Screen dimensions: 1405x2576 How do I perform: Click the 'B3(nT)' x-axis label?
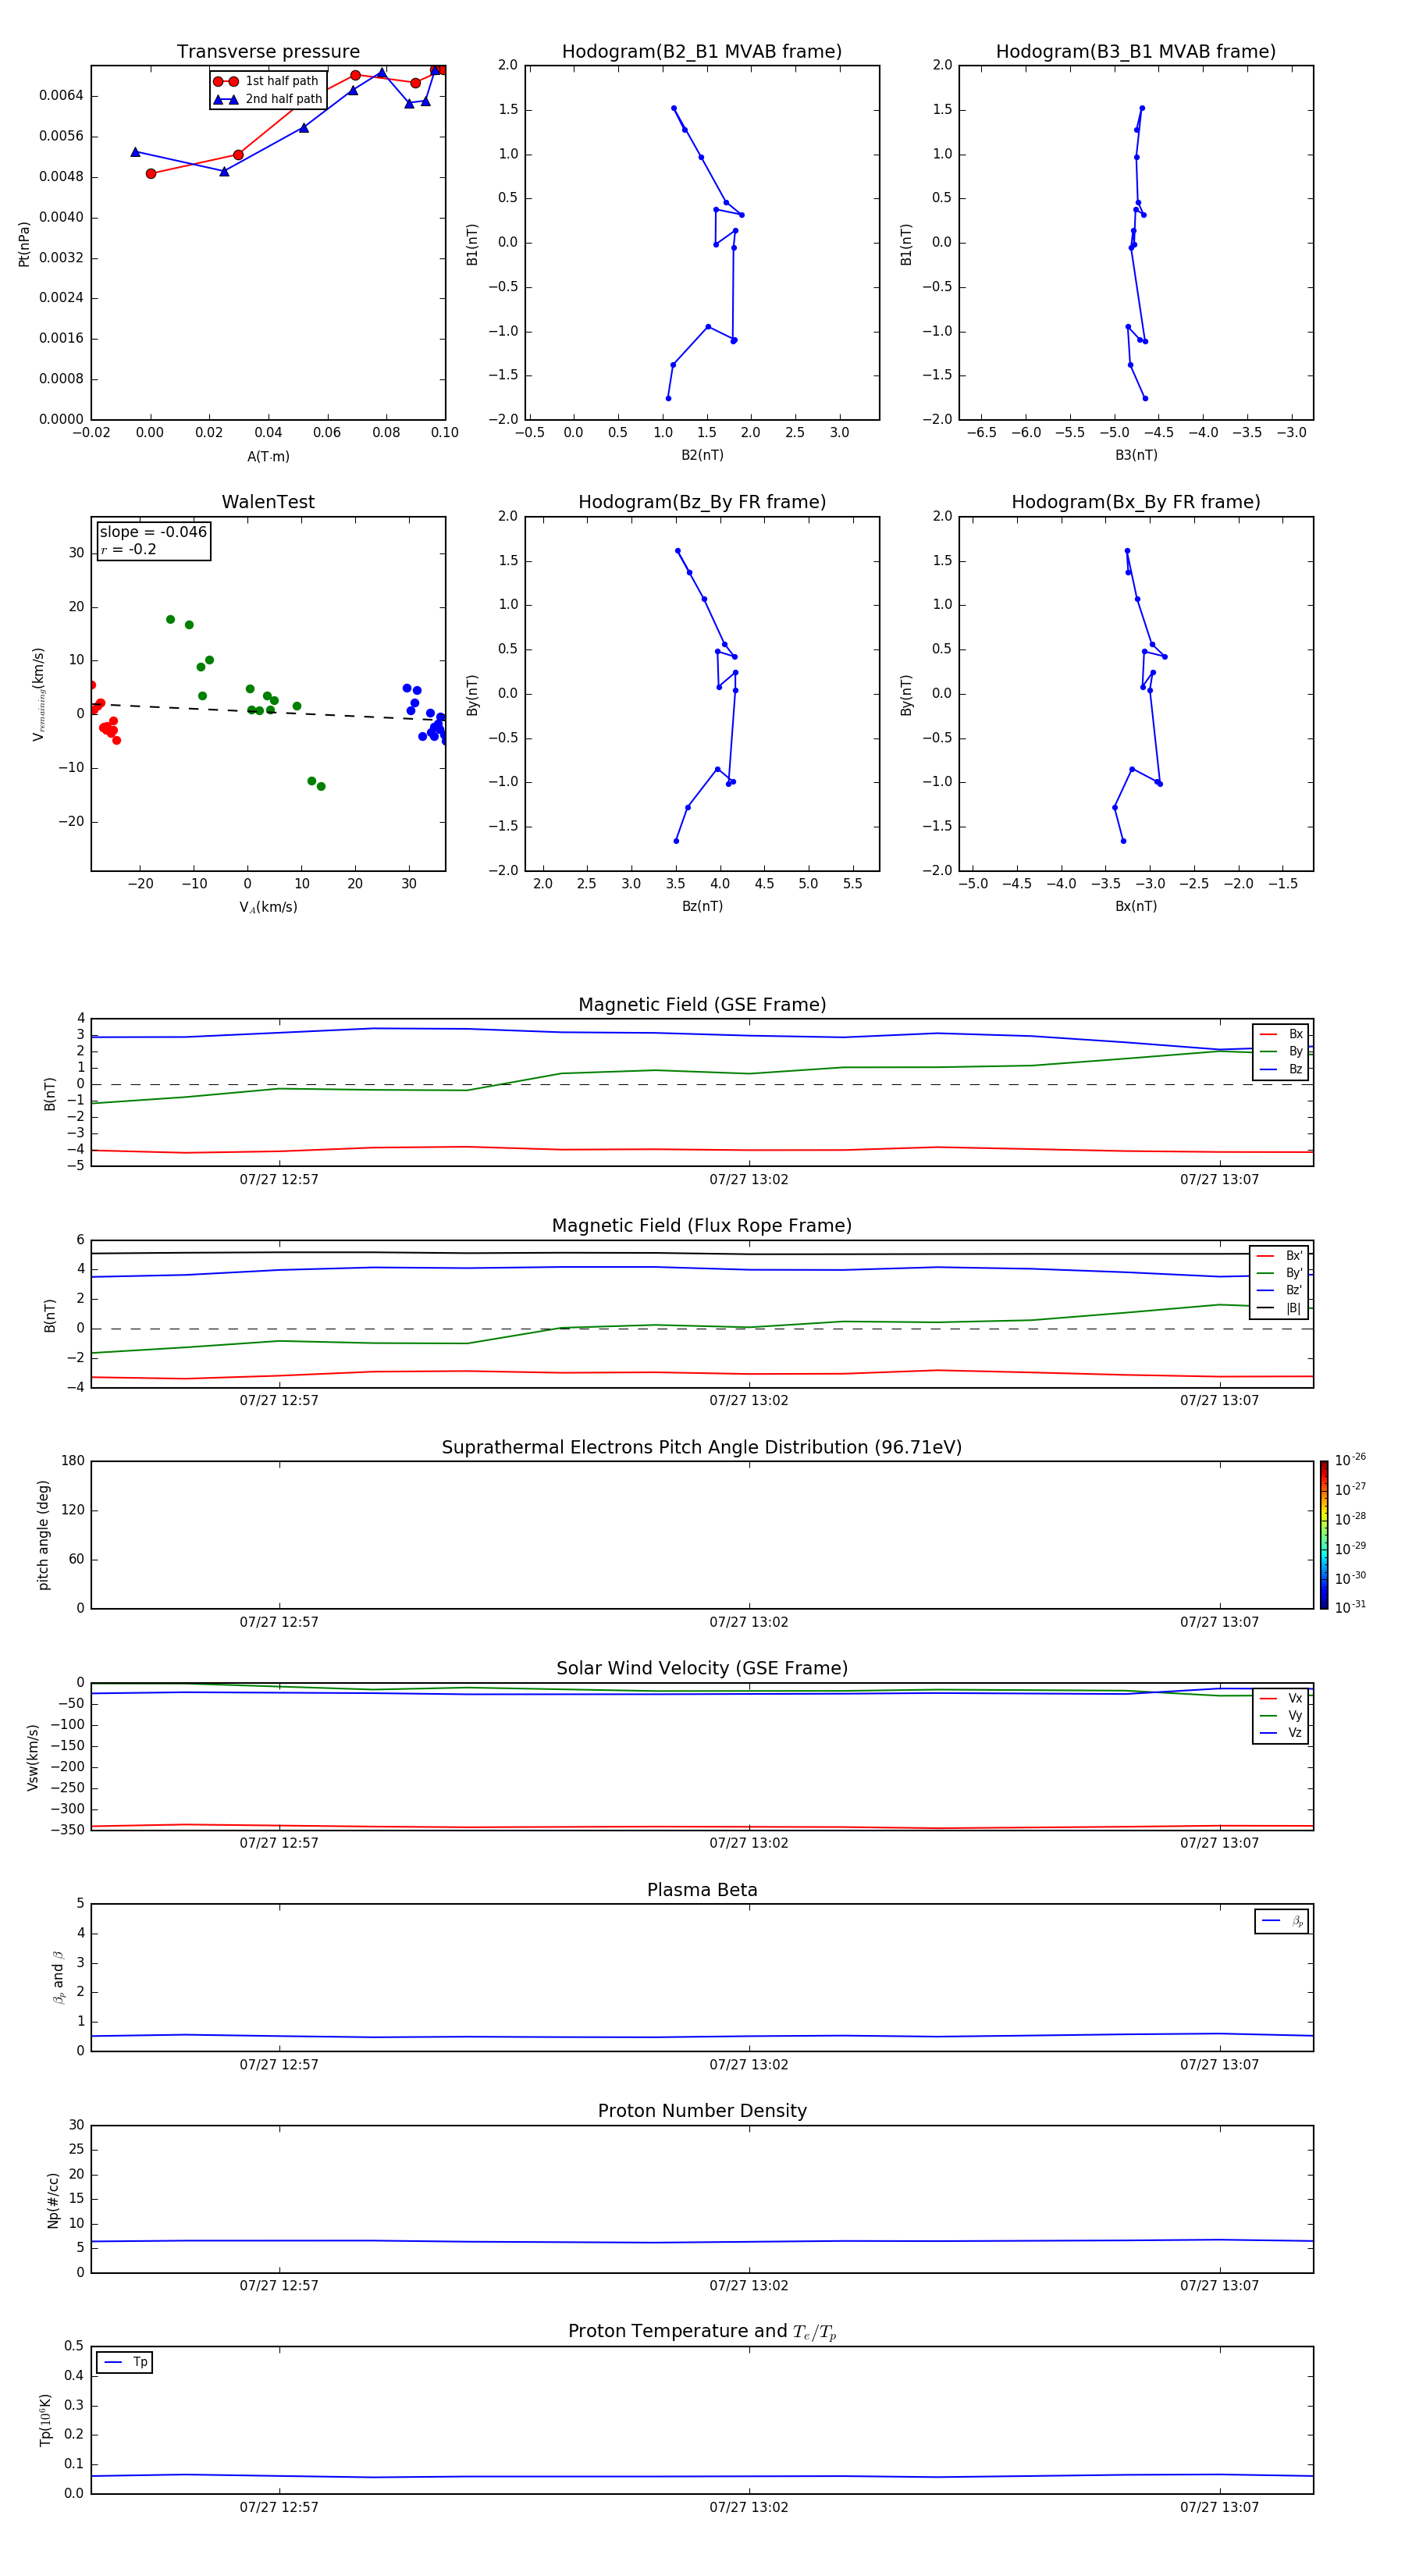pos(1136,455)
